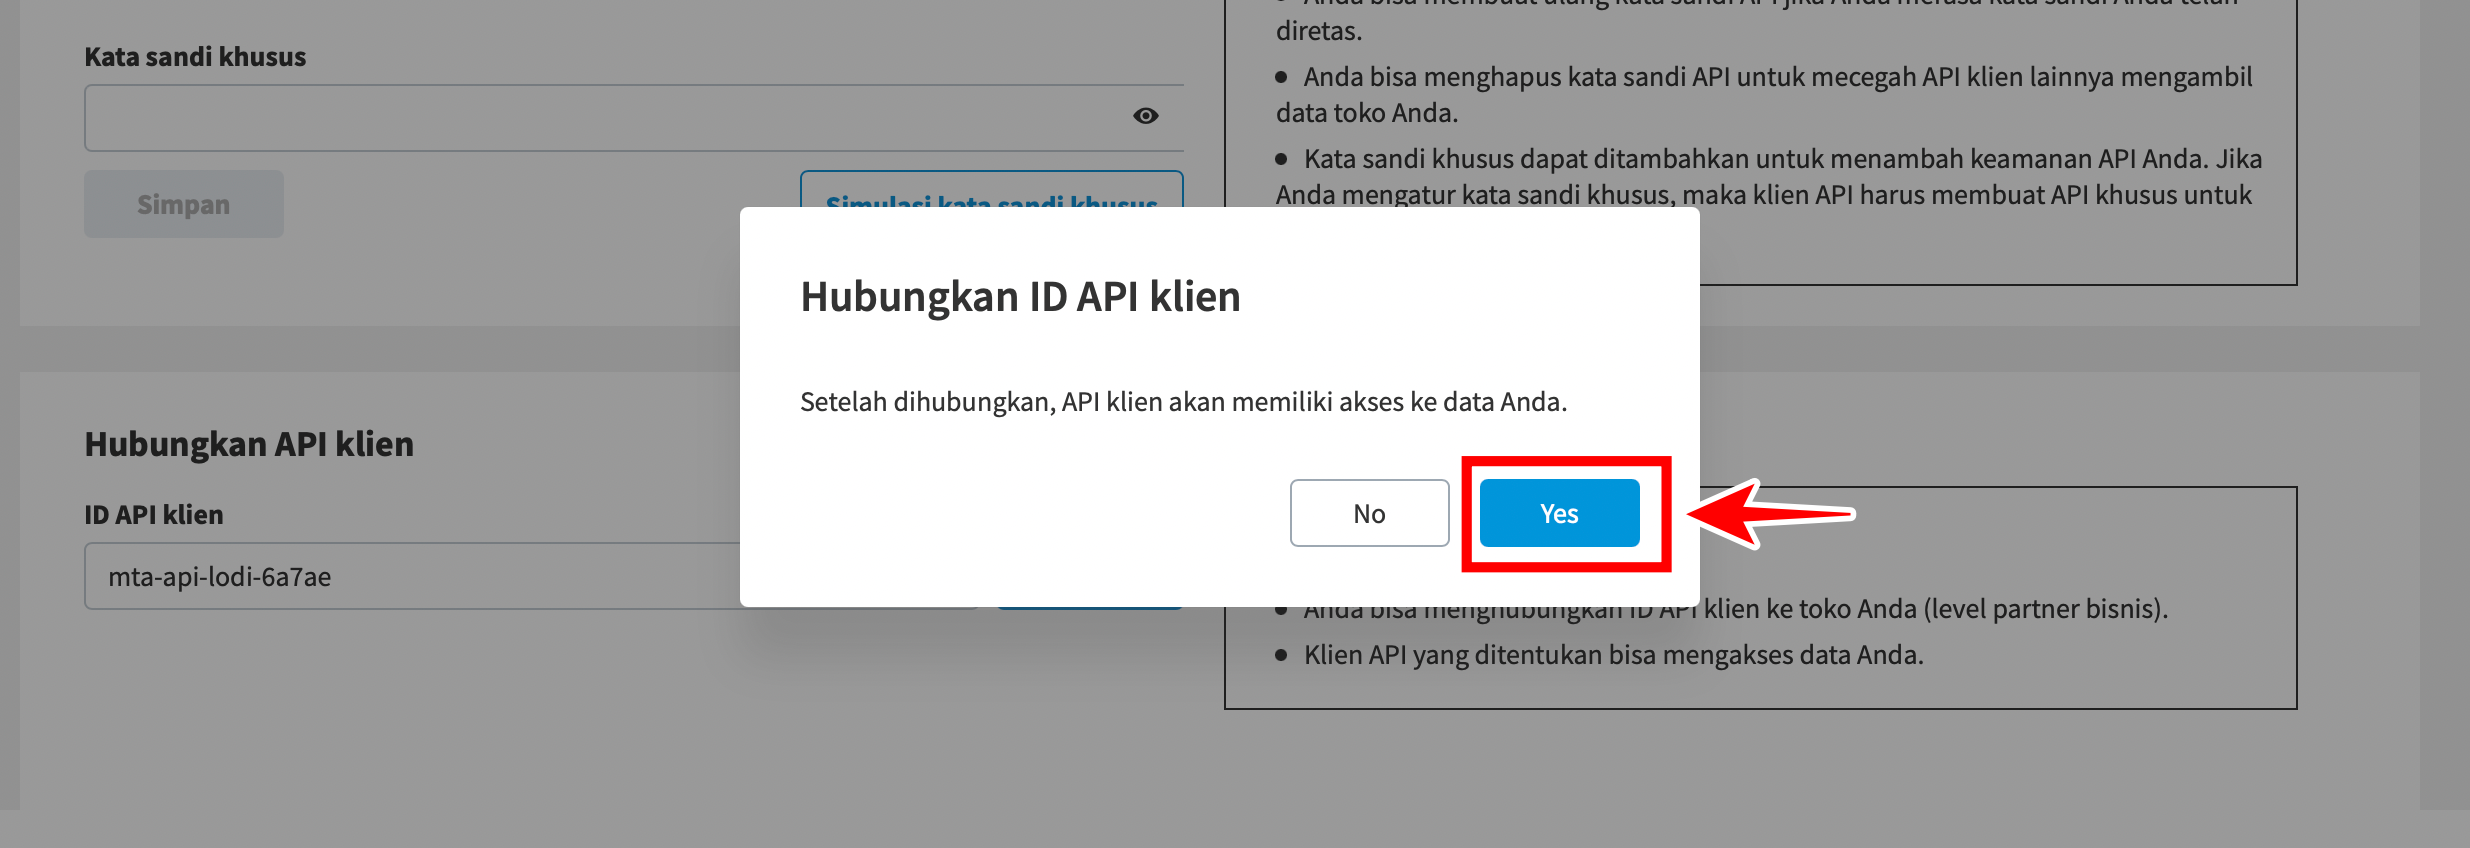Click the dialog message about API klien access
This screenshot has height=848, width=2470.
click(1183, 402)
